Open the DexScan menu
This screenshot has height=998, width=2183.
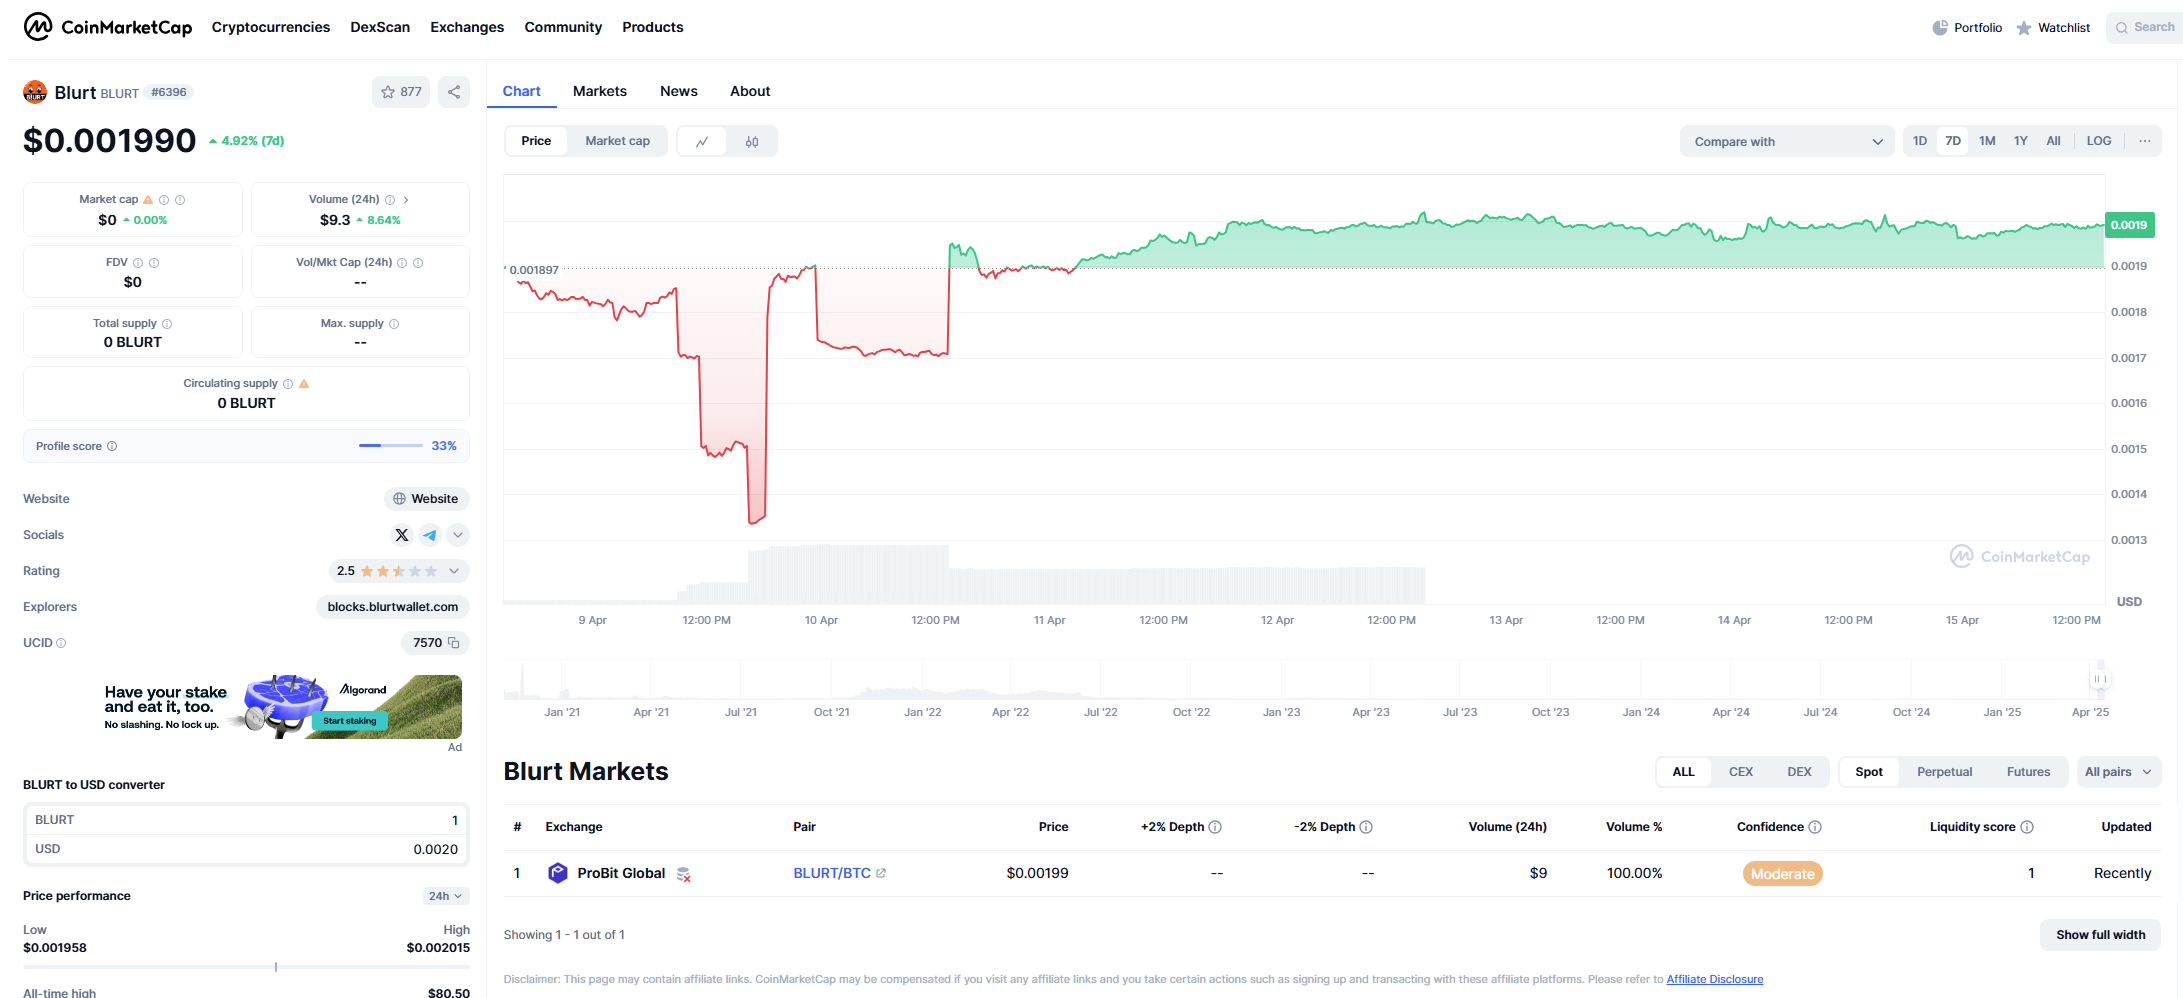380,27
